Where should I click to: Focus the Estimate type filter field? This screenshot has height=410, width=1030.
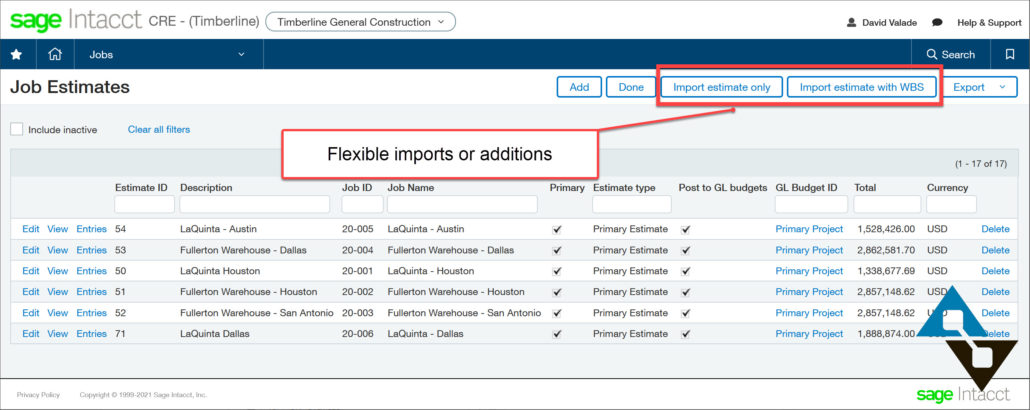click(x=632, y=204)
